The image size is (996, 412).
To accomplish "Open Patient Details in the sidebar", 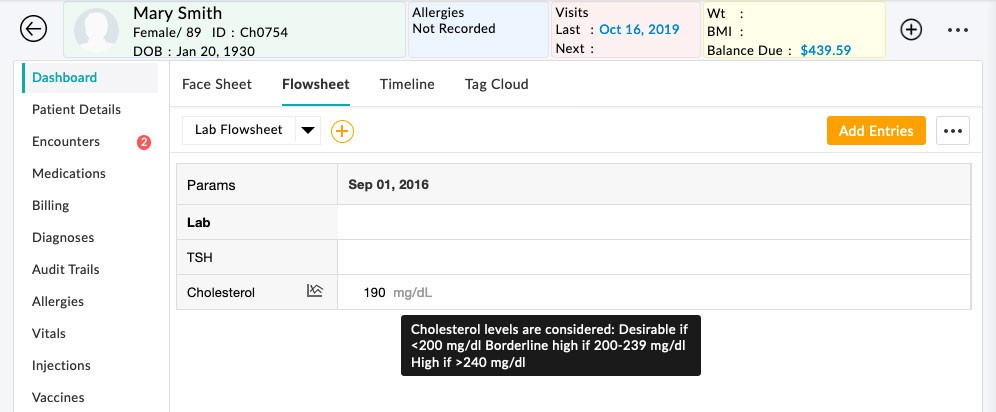I will 76,109.
